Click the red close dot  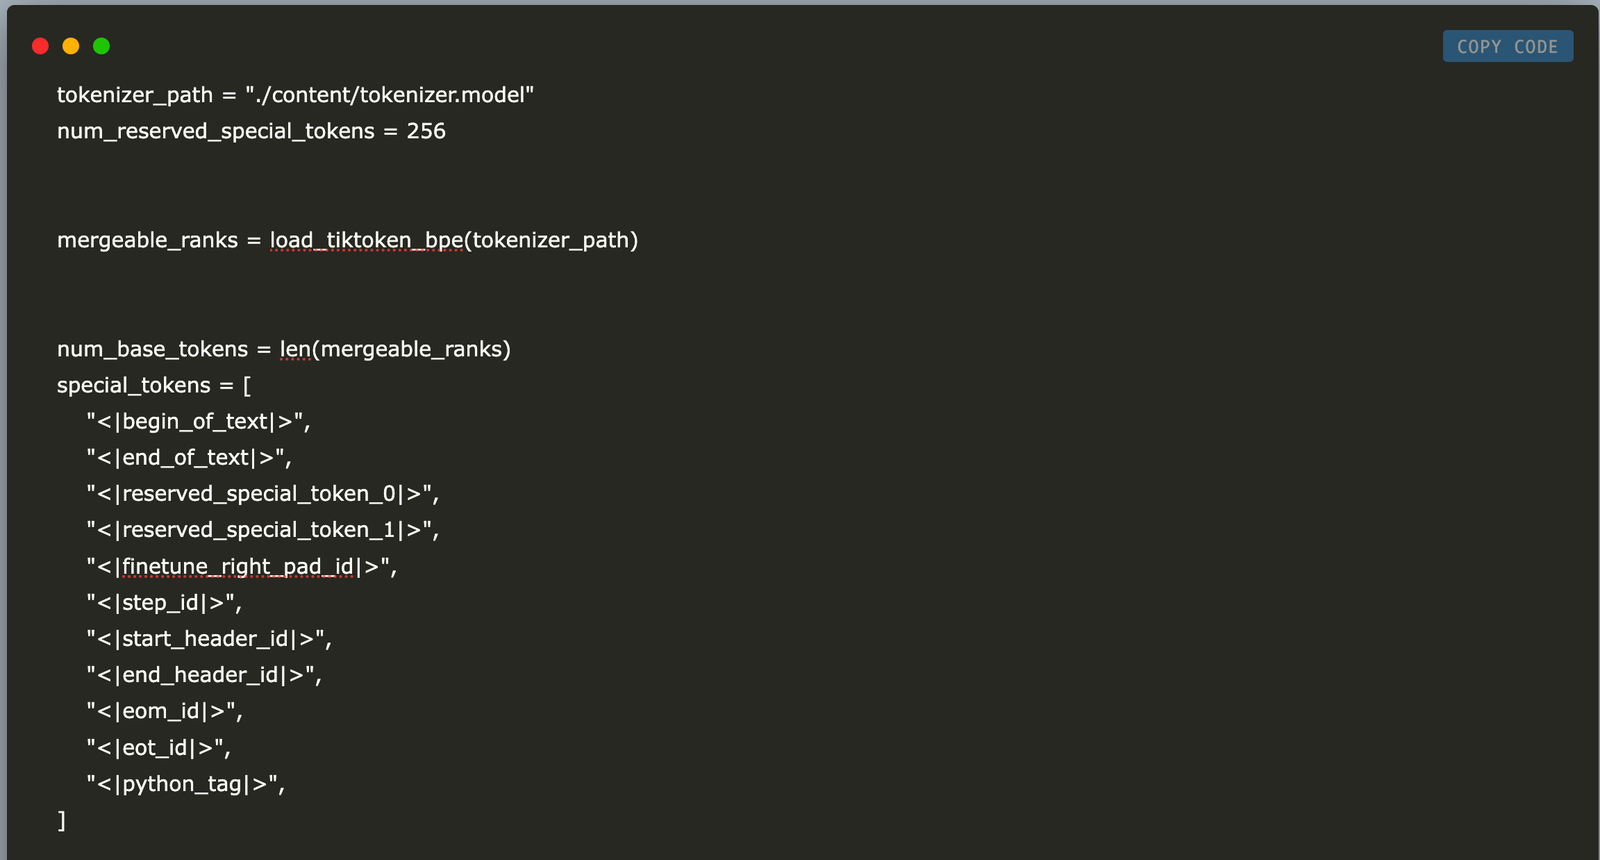coord(40,46)
